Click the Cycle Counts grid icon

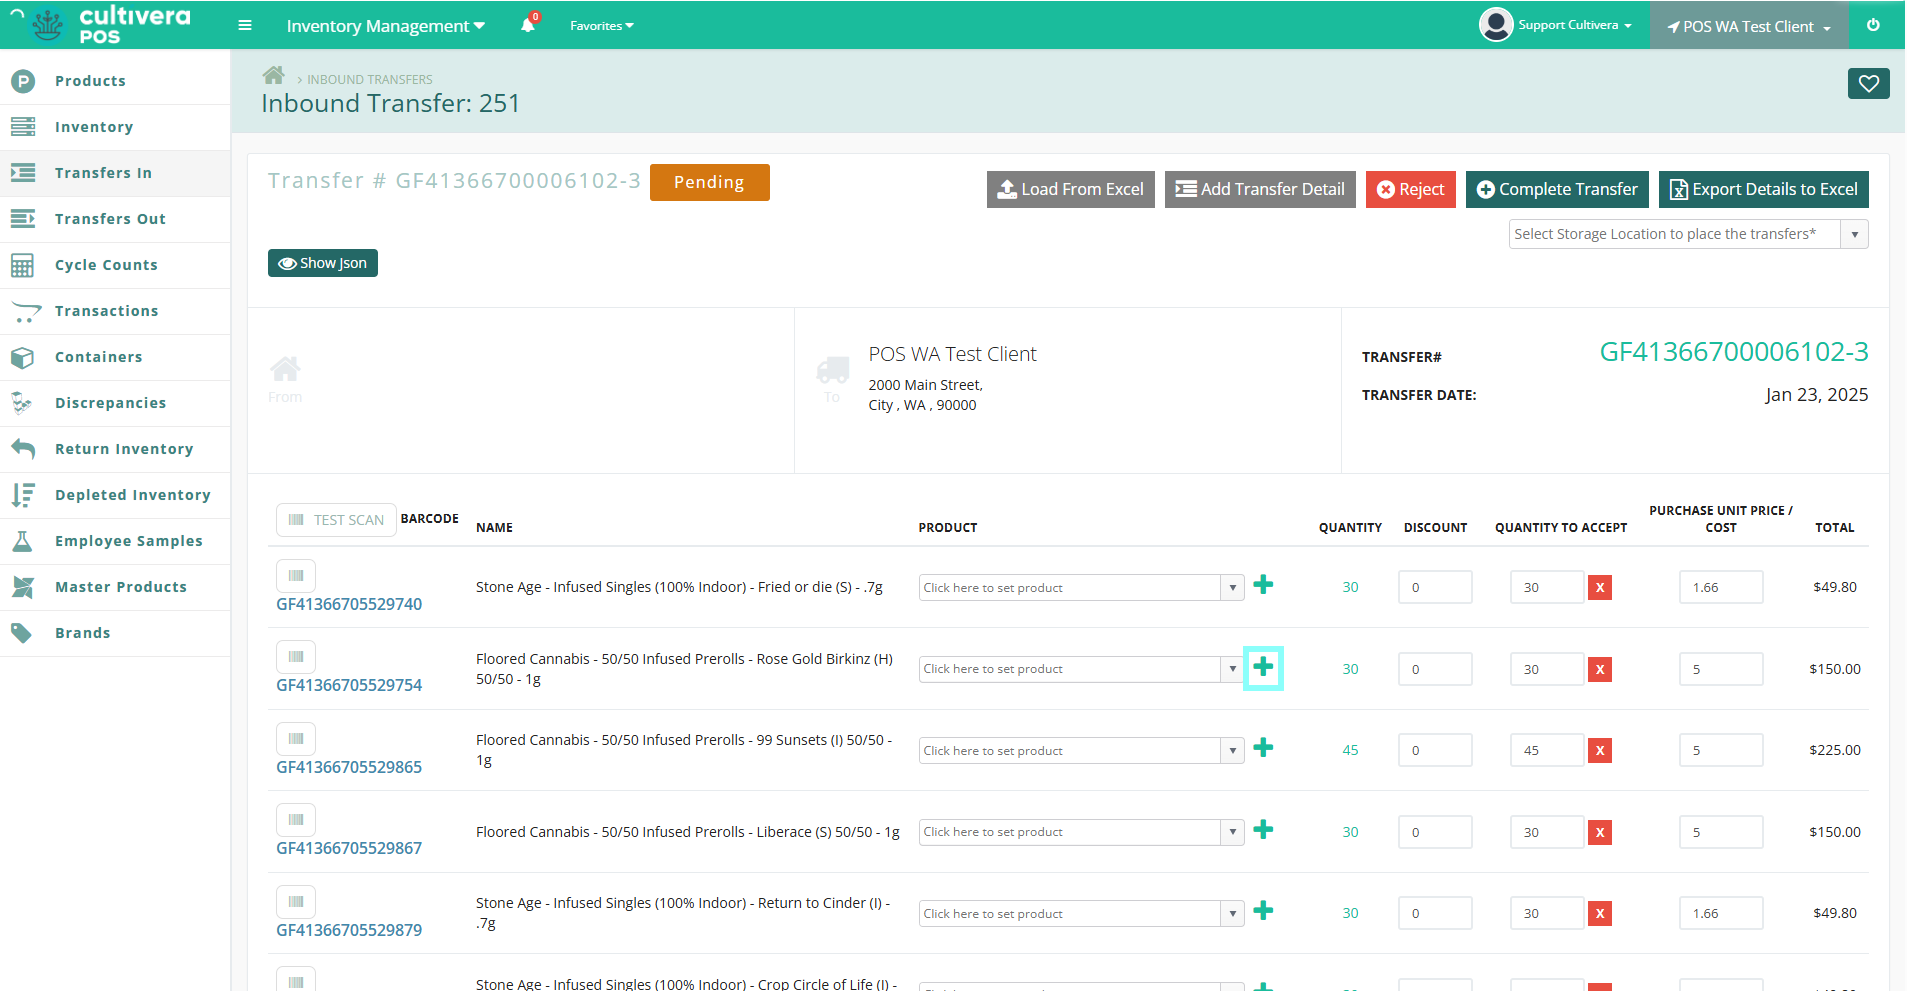(23, 265)
